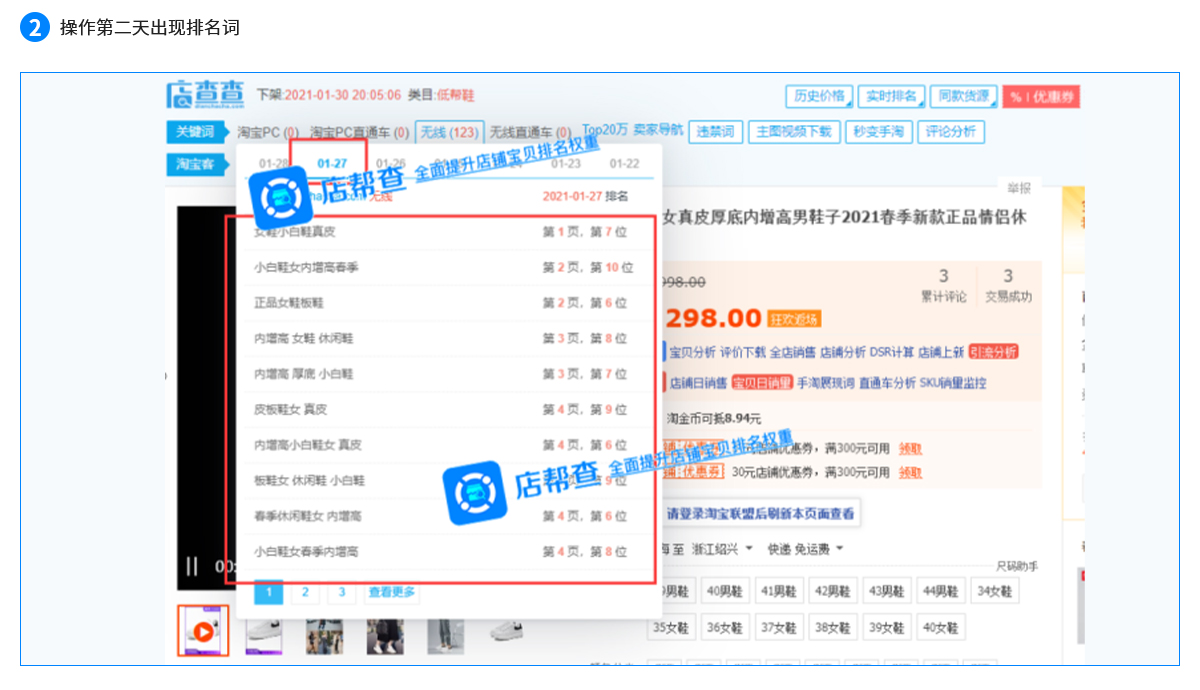The image size is (1200, 690).
Task: Select the video thumbnail with play icon
Action: pyautogui.click(x=203, y=631)
